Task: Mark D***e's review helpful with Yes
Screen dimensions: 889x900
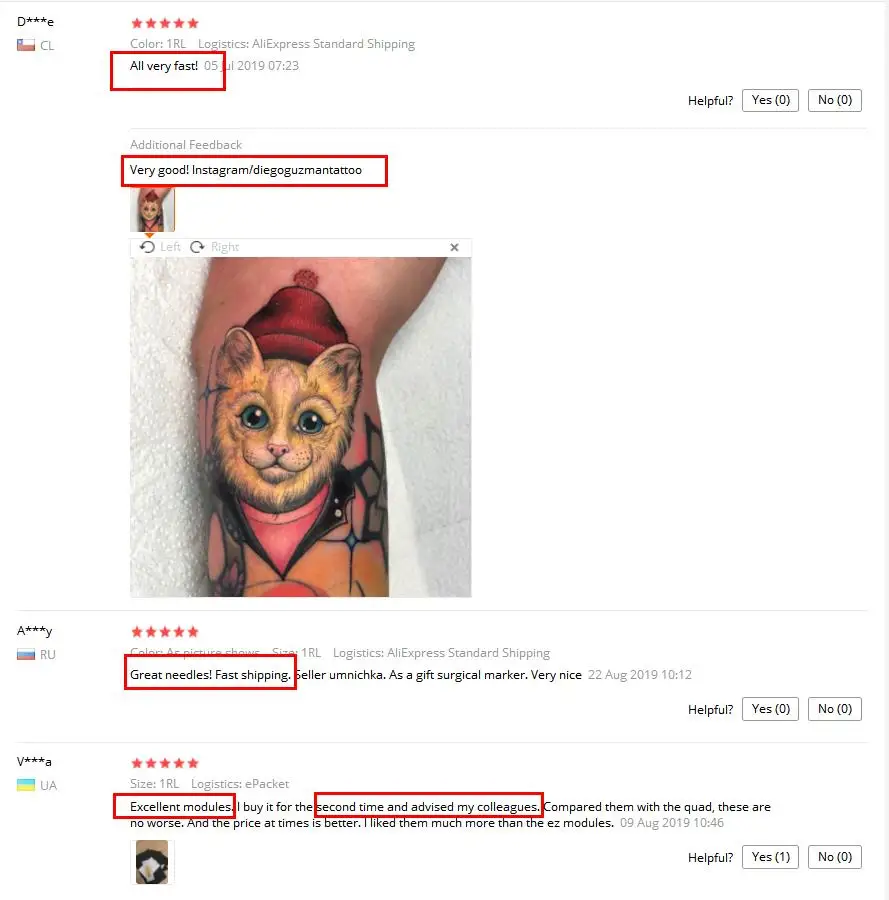Action: pyautogui.click(x=770, y=100)
